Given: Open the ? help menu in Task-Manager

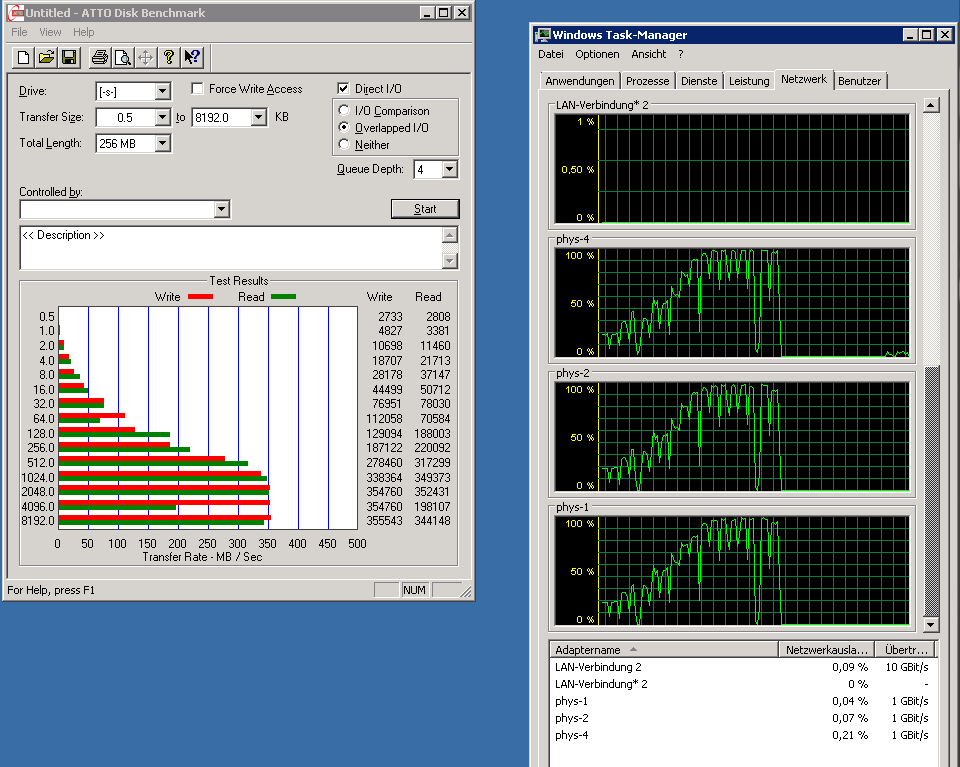Looking at the screenshot, I should pos(681,54).
